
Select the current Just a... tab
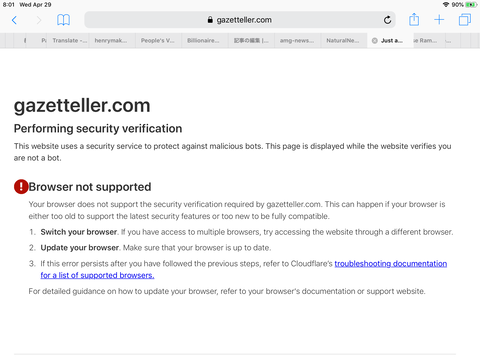pyautogui.click(x=390, y=41)
